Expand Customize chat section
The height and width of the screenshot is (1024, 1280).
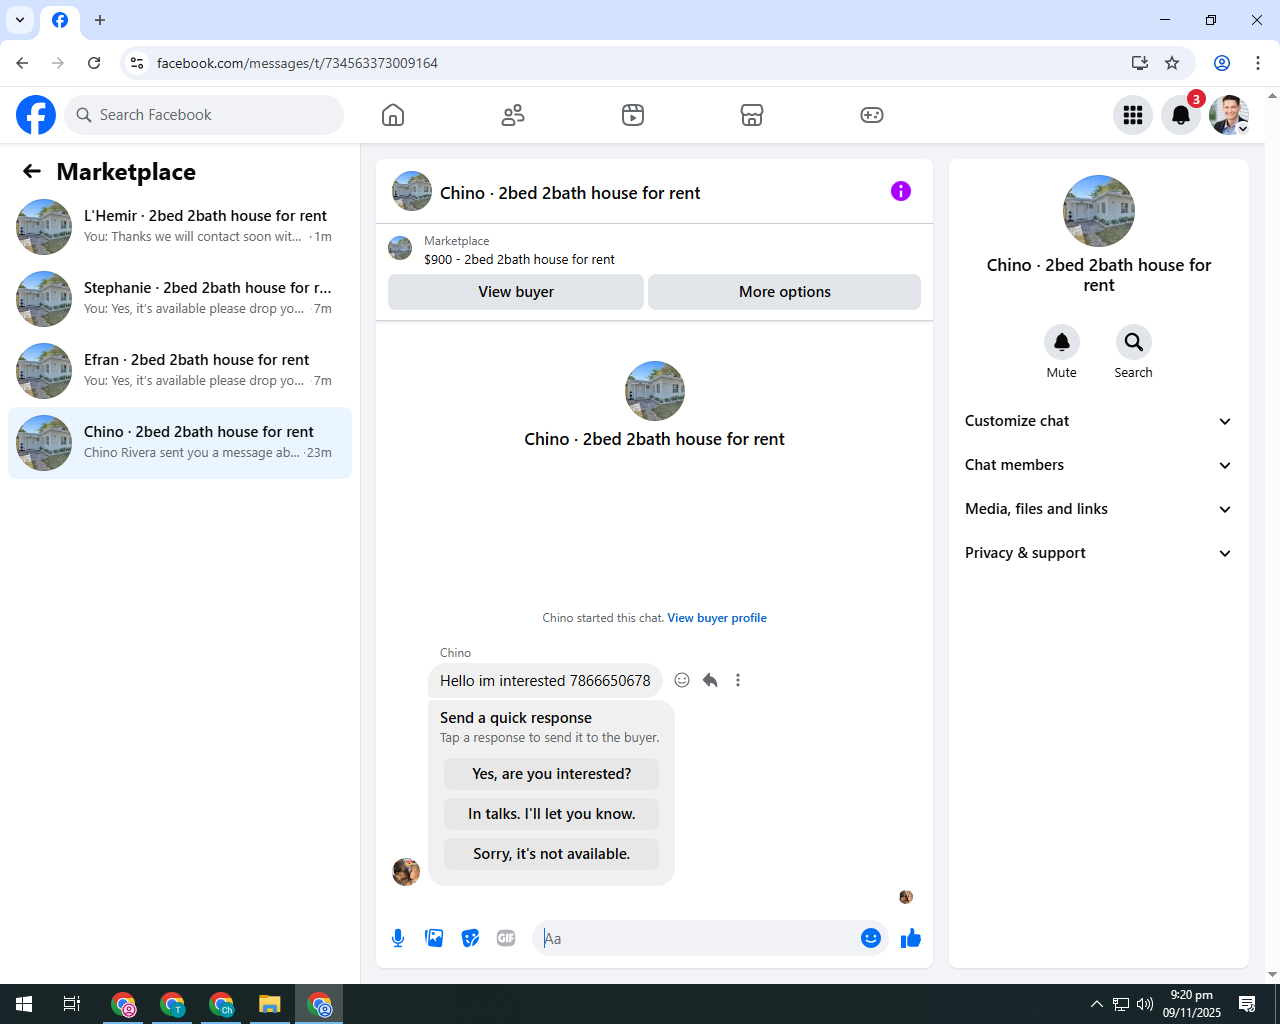pos(1099,421)
